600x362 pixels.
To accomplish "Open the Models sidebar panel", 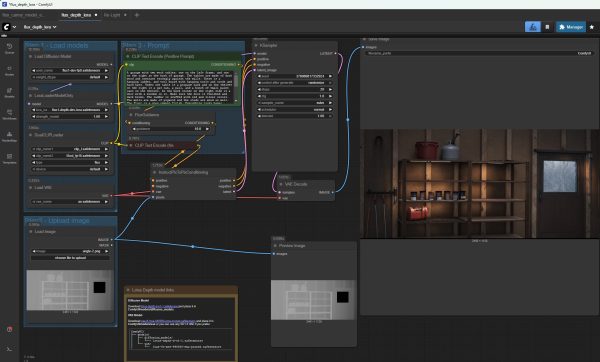I will point(9,93).
